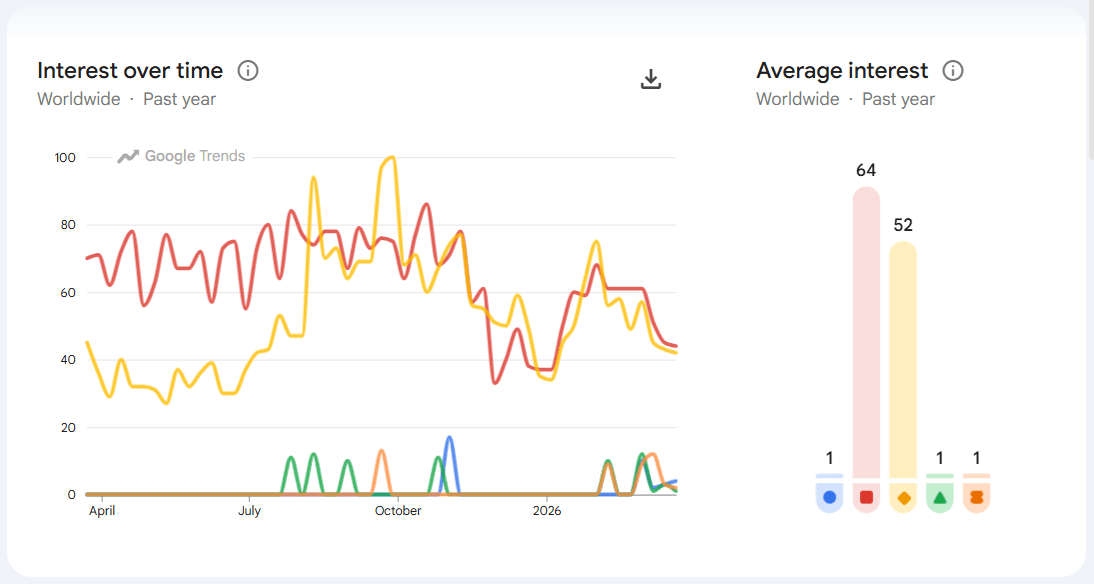The image size is (1094, 584).
Task: Click the info icon beside Interest over time
Action: [248, 71]
